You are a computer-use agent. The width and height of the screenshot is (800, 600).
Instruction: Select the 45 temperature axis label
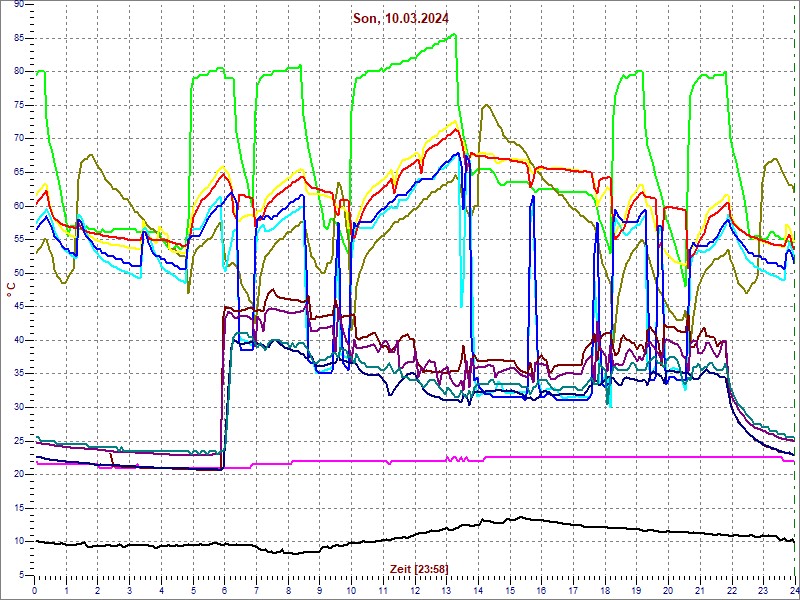click(x=19, y=307)
